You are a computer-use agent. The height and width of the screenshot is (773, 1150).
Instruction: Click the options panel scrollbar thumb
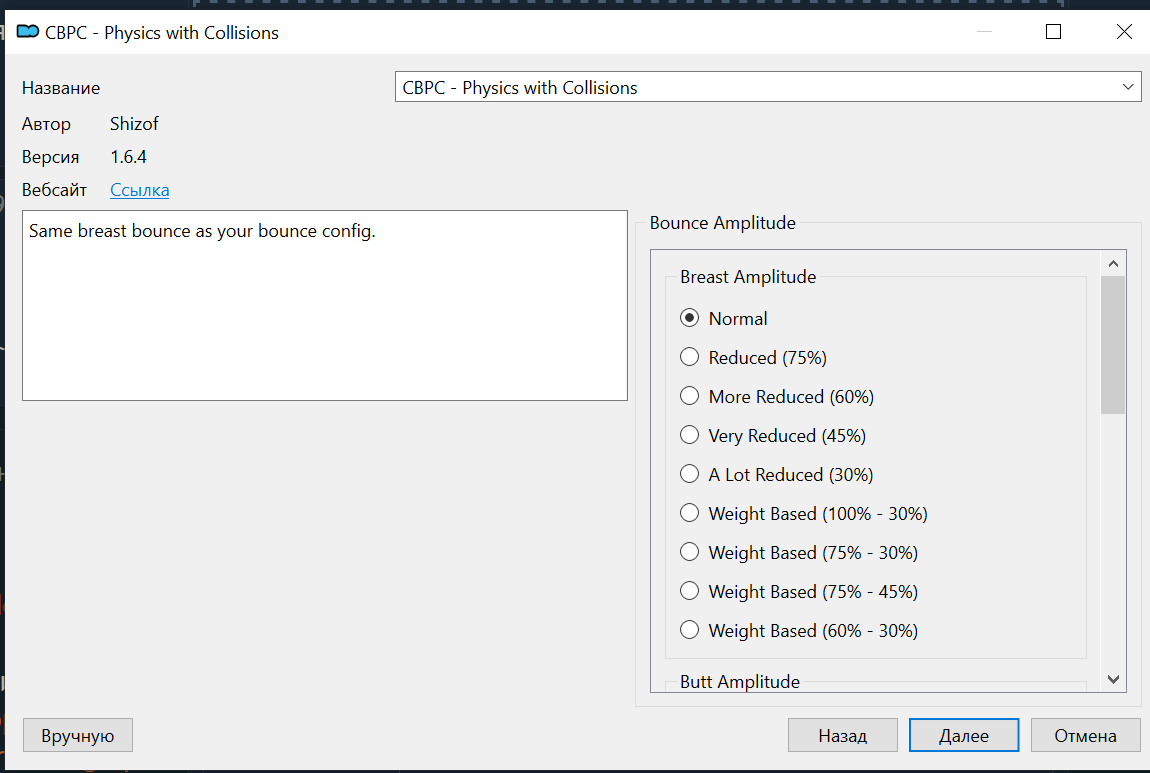click(x=1113, y=345)
